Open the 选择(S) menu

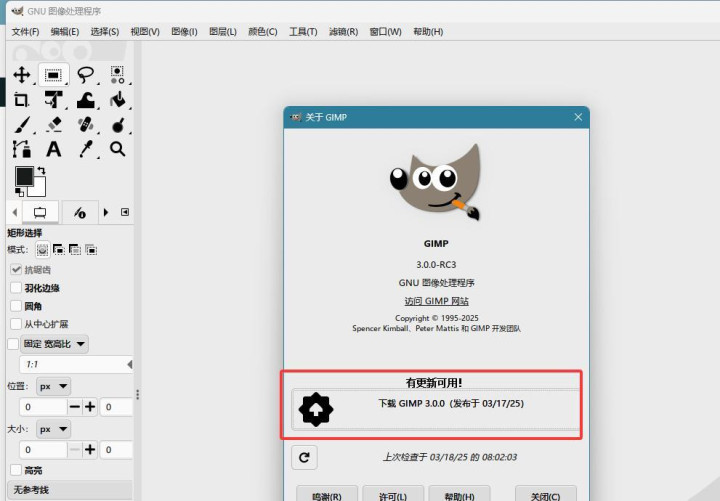105,32
